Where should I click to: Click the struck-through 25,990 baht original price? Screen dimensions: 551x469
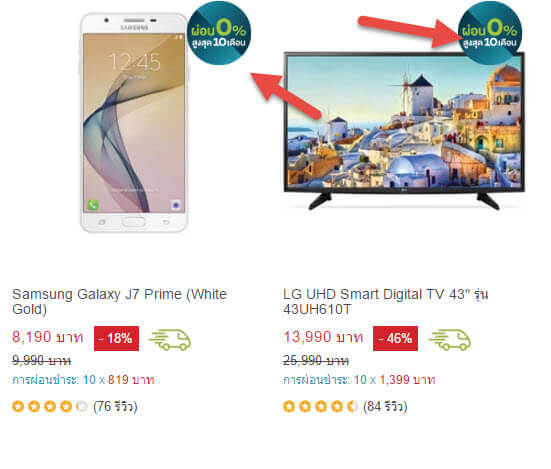tap(316, 360)
